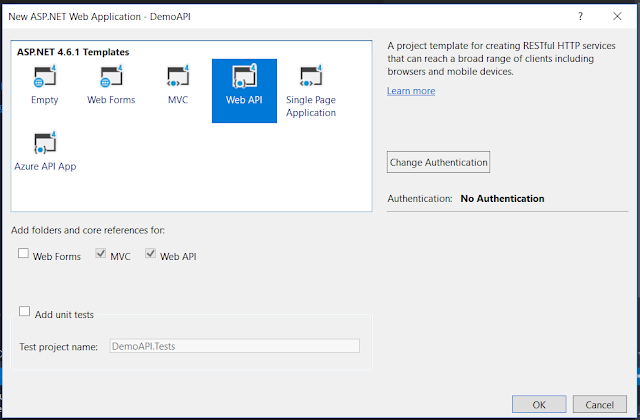
Task: Click the 'Single Page Application' label text
Action: pos(311,106)
